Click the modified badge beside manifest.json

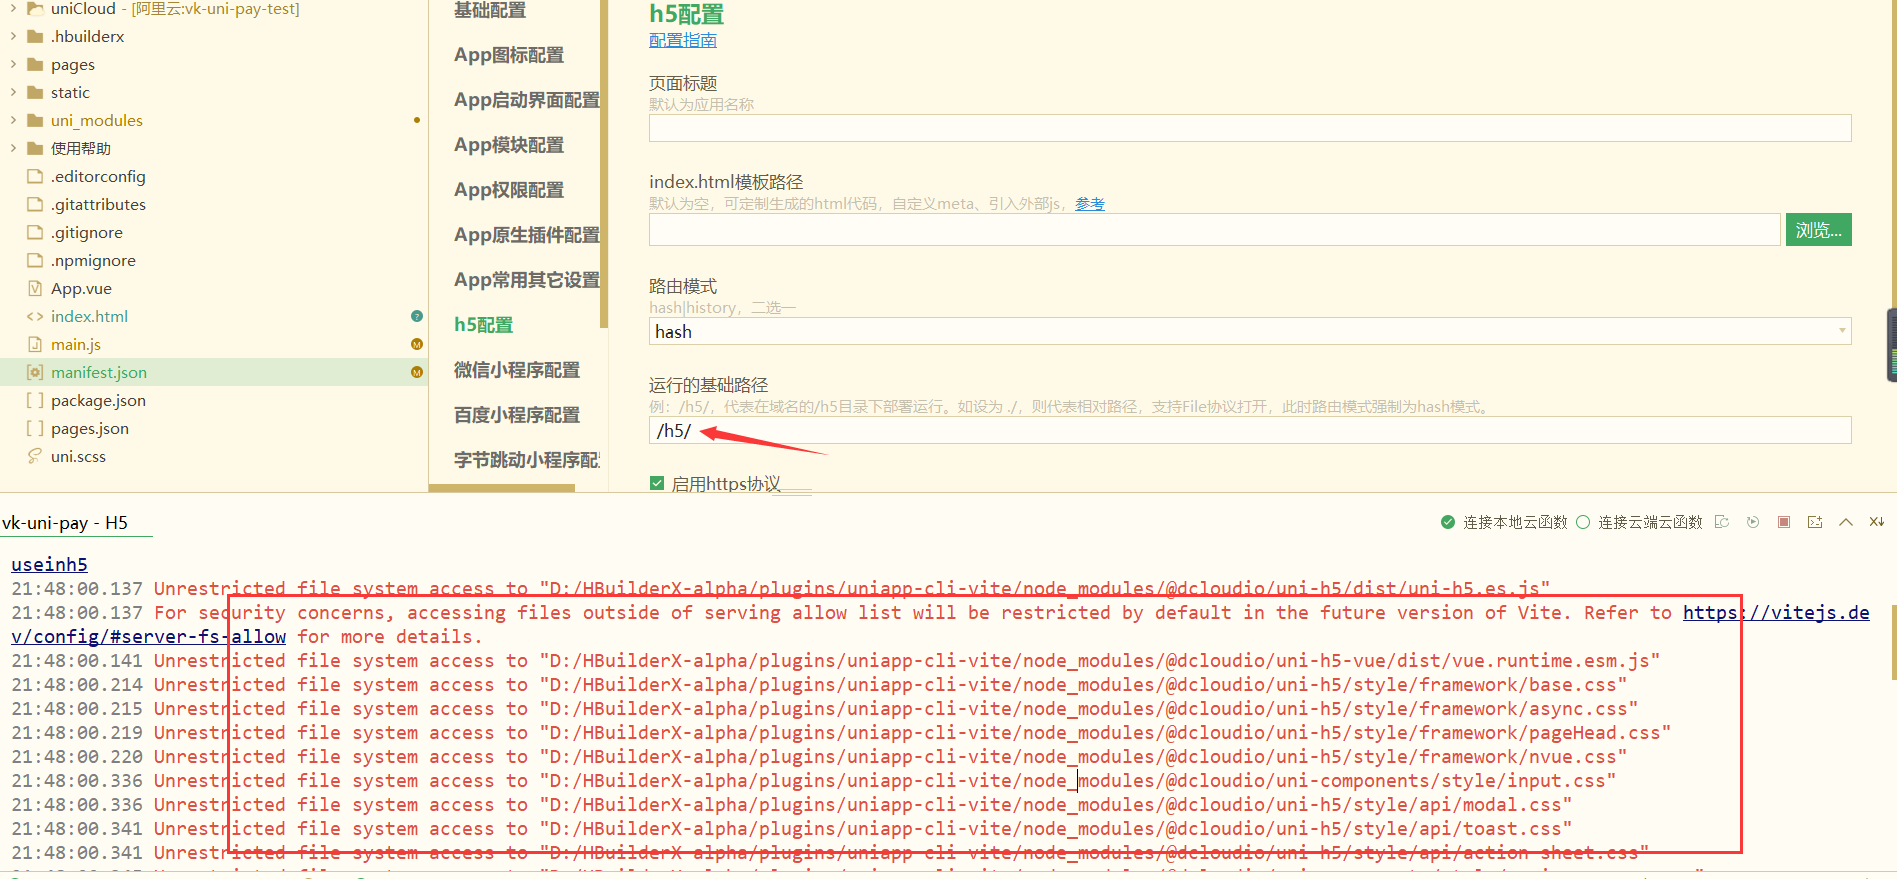point(417,372)
